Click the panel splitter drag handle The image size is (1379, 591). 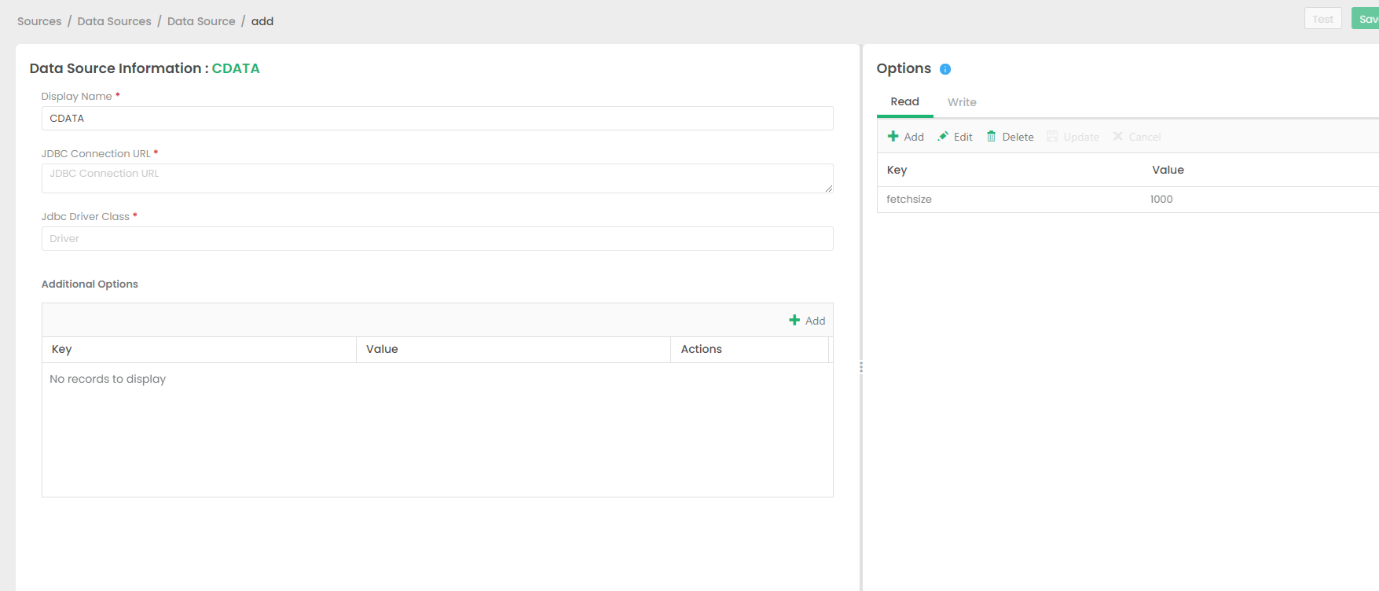(x=860, y=368)
